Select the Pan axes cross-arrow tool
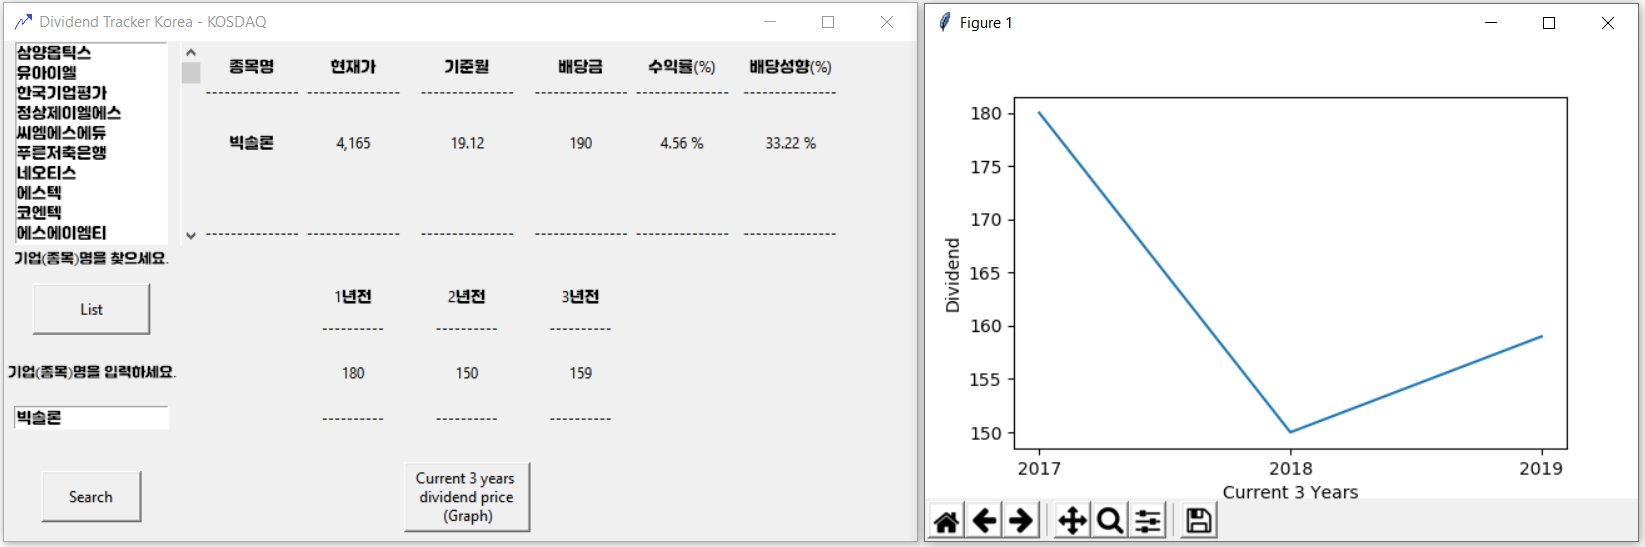Viewport: 1645px width, 547px height. 1072,521
